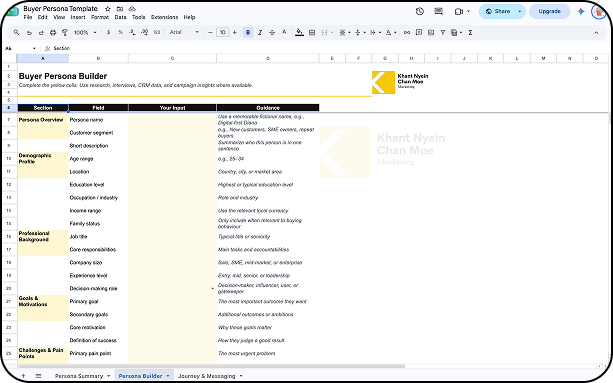The height and width of the screenshot is (383, 613).
Task: Insert a chart
Action: 431,32
